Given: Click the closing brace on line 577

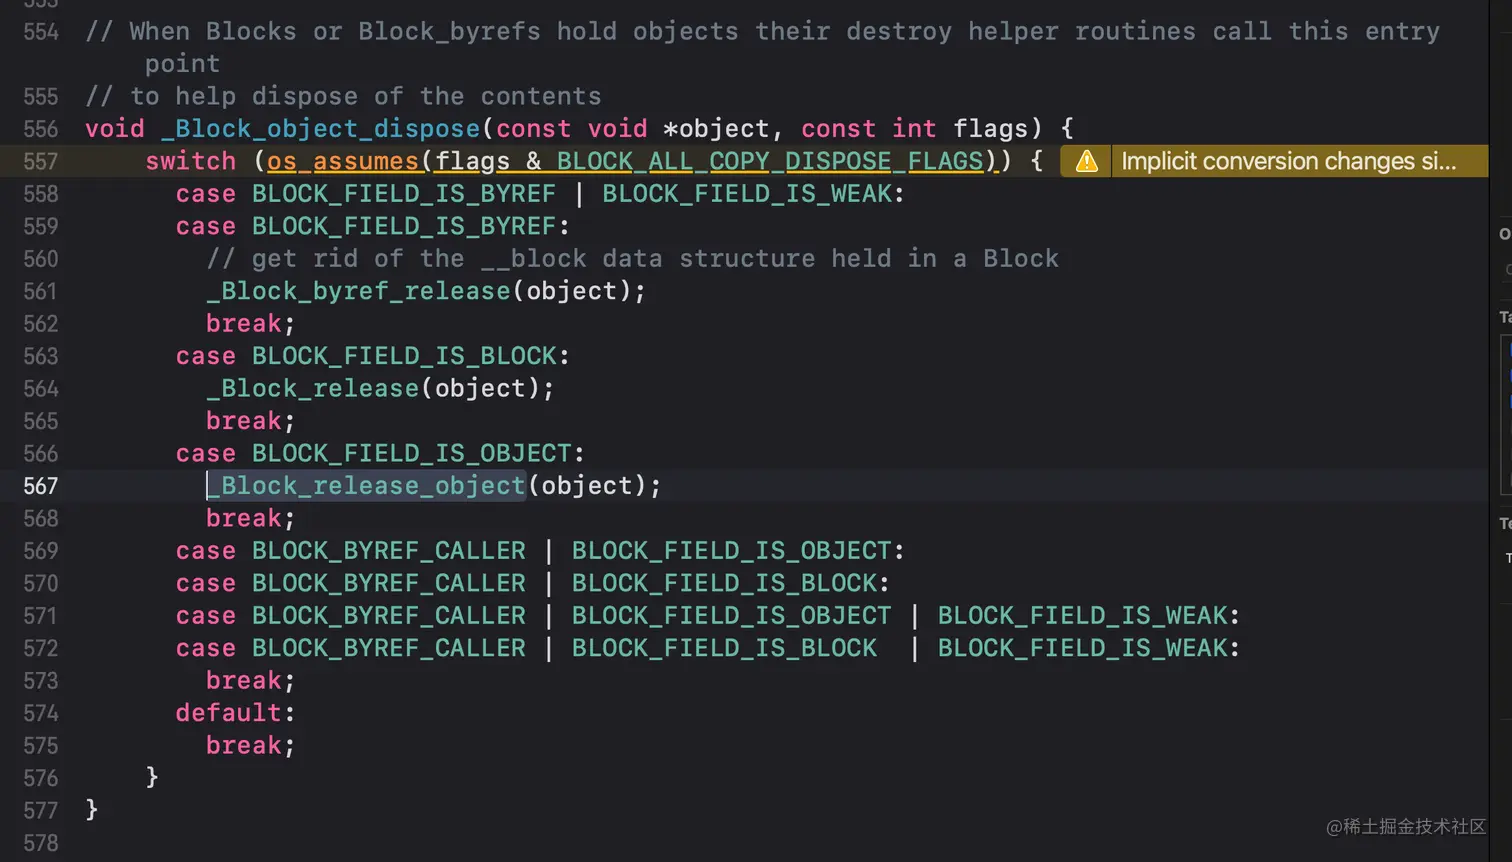Looking at the screenshot, I should point(88,810).
